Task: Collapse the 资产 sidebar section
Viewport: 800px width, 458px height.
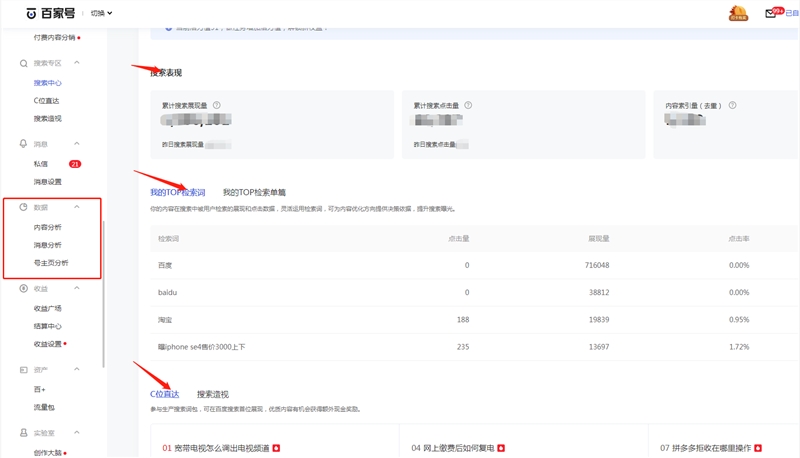Action: 77,370
